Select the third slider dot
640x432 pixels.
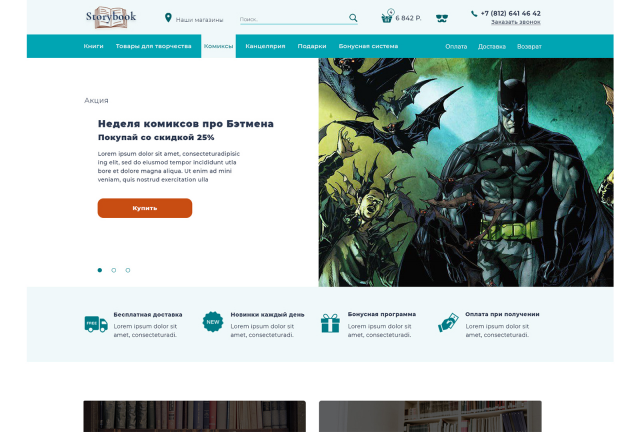pos(128,270)
